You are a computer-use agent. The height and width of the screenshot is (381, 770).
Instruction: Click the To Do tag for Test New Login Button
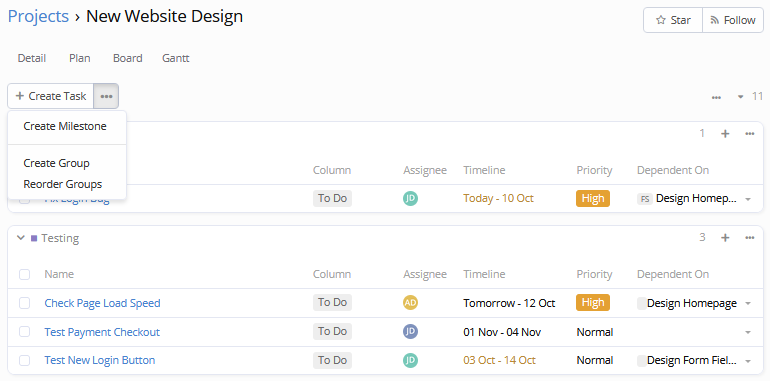(332, 360)
